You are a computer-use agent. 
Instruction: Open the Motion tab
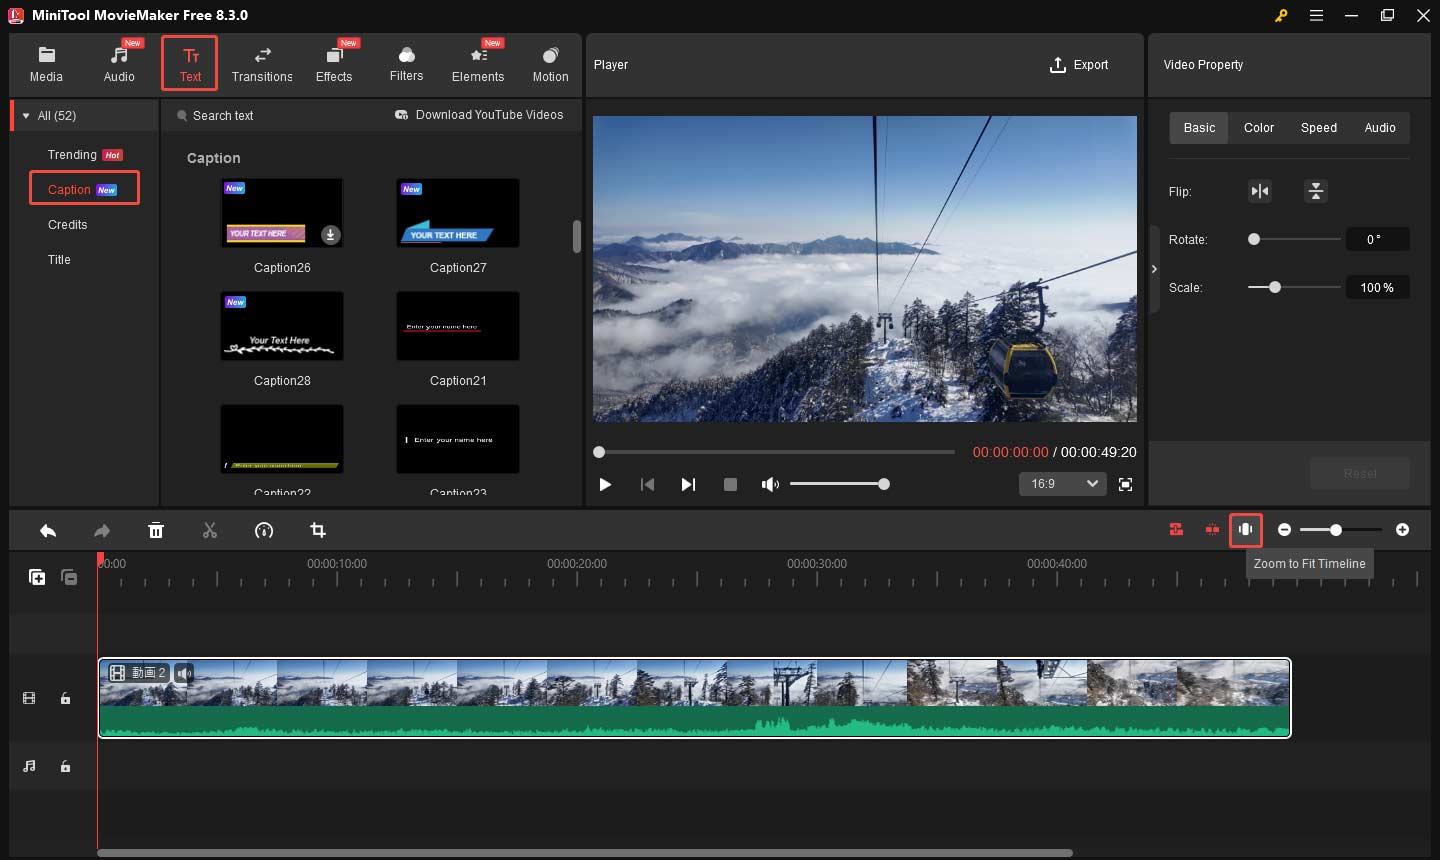[x=550, y=64]
